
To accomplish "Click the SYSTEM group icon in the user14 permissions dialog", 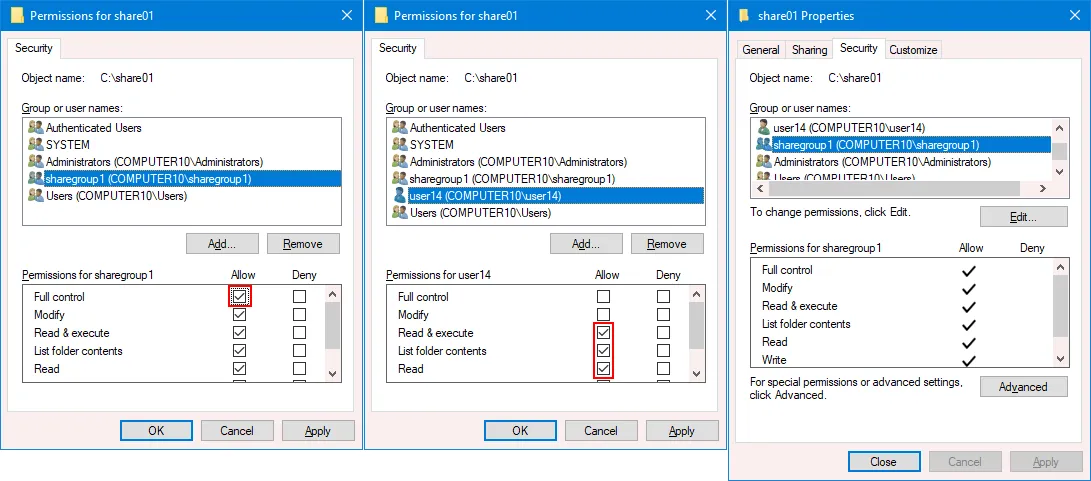I will [x=400, y=145].
